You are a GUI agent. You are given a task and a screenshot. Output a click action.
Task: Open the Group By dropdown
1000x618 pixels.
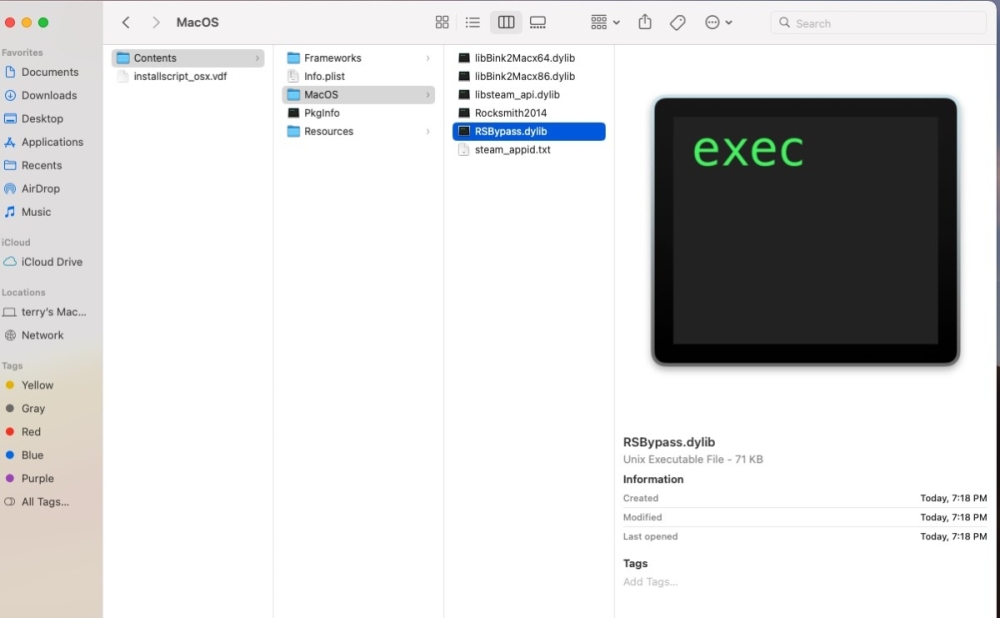point(605,22)
